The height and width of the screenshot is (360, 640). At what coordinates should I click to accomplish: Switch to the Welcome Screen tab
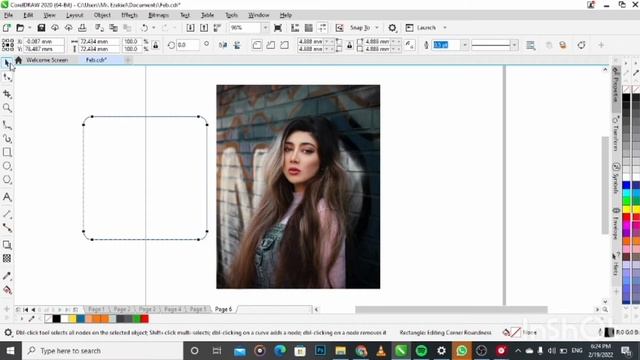click(47, 60)
